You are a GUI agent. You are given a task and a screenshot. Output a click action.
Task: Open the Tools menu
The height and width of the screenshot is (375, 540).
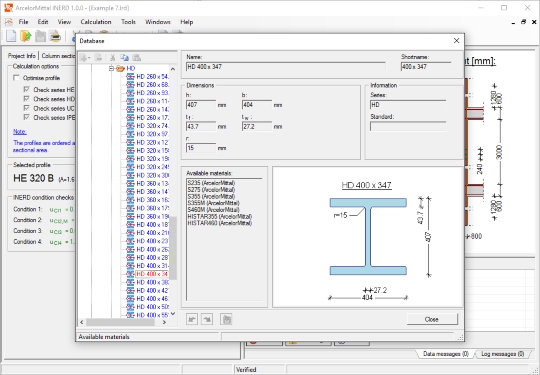[x=128, y=22]
